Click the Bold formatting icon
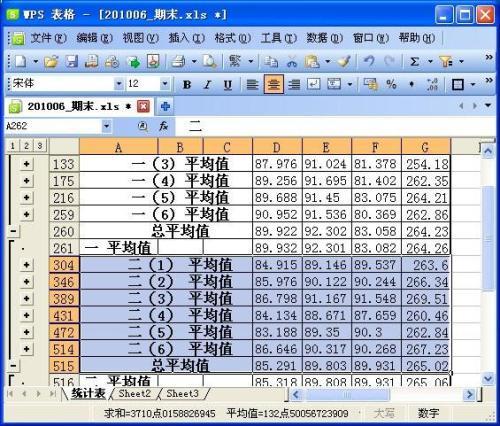Screen dimensions: 500x426 tap(187, 84)
